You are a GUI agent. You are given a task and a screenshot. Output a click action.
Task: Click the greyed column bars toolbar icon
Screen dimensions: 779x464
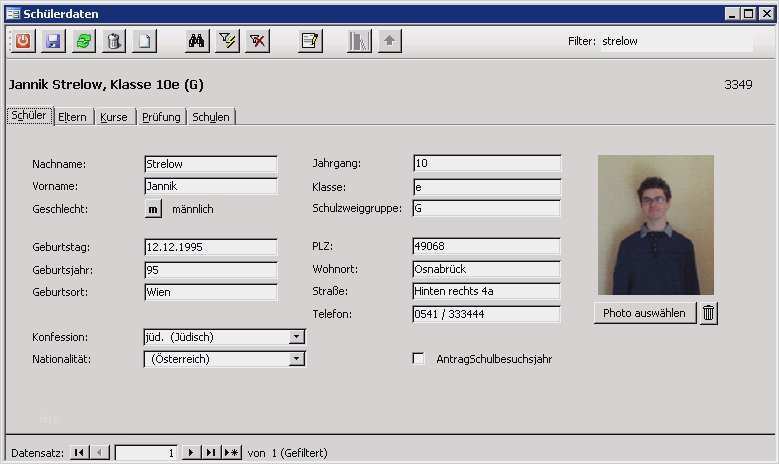(359, 41)
